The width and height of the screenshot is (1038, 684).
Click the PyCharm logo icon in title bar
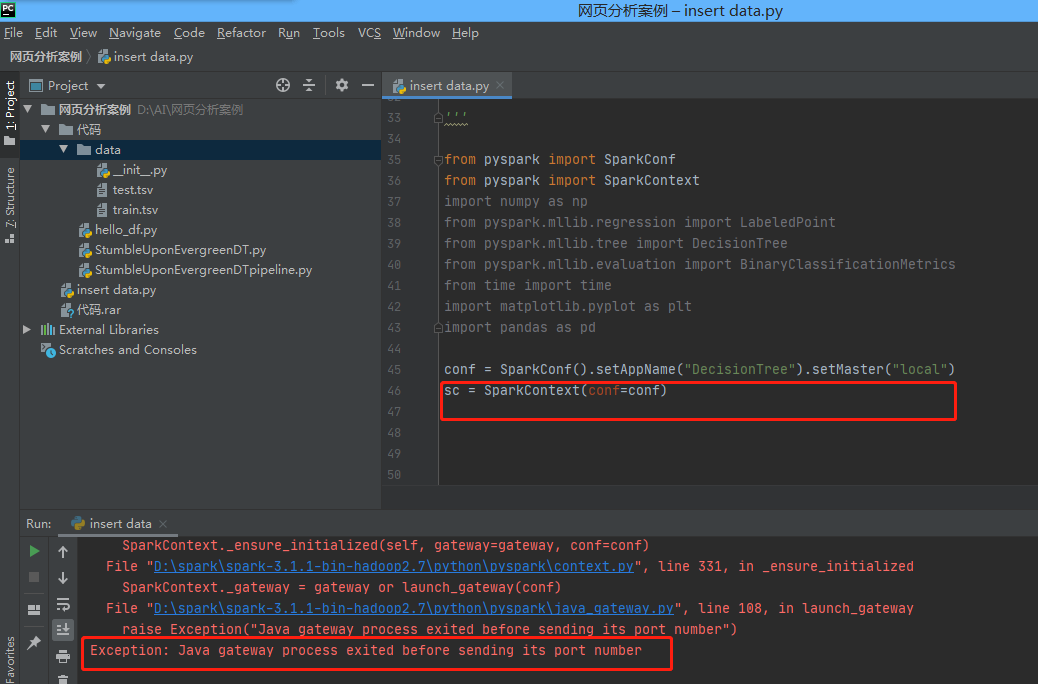(x=8, y=9)
